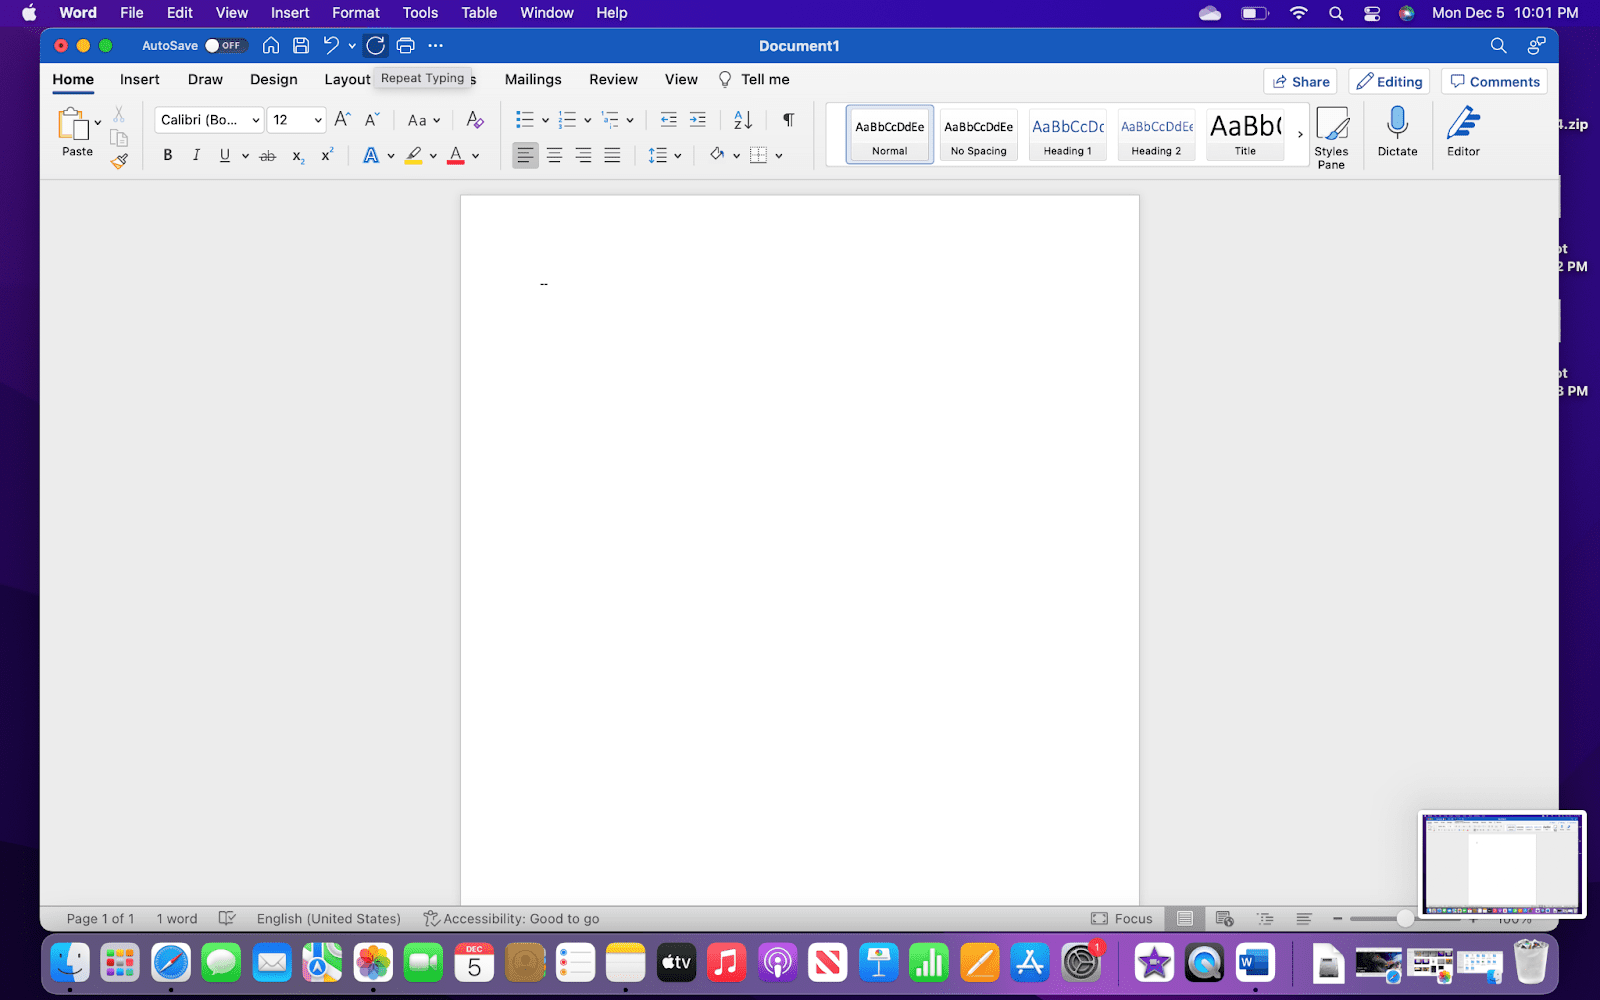Image resolution: width=1600 pixels, height=1000 pixels.
Task: Apply the Heading 1 style
Action: tap(1068, 134)
